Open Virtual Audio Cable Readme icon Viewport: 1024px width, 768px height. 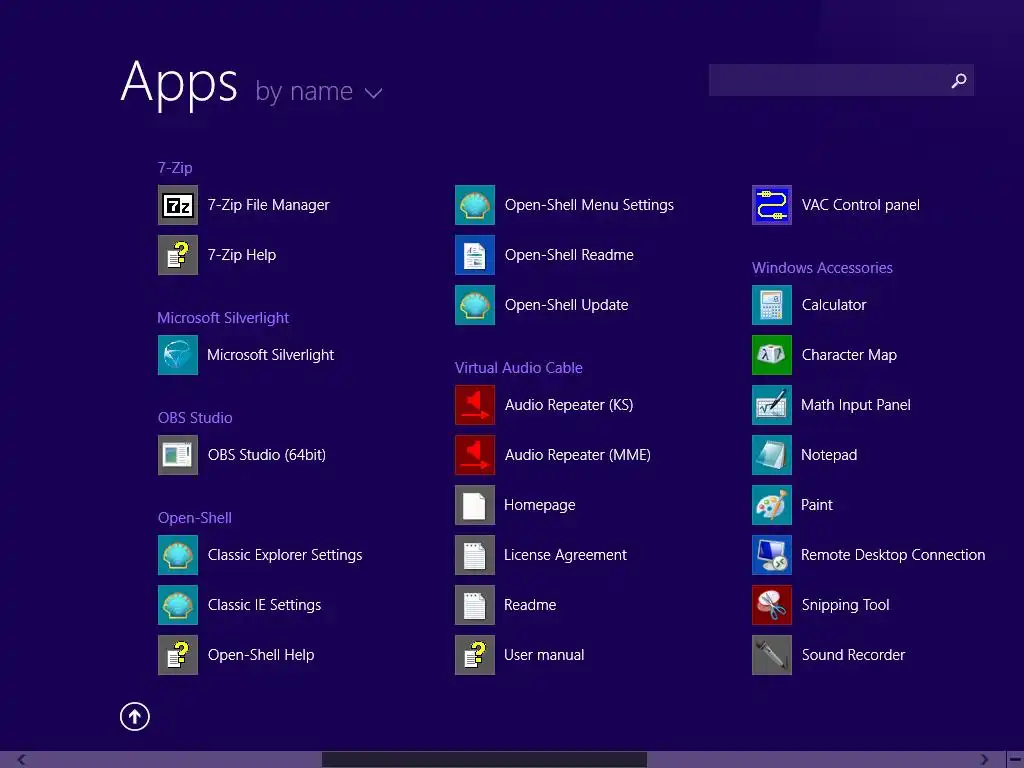pyautogui.click(x=475, y=605)
